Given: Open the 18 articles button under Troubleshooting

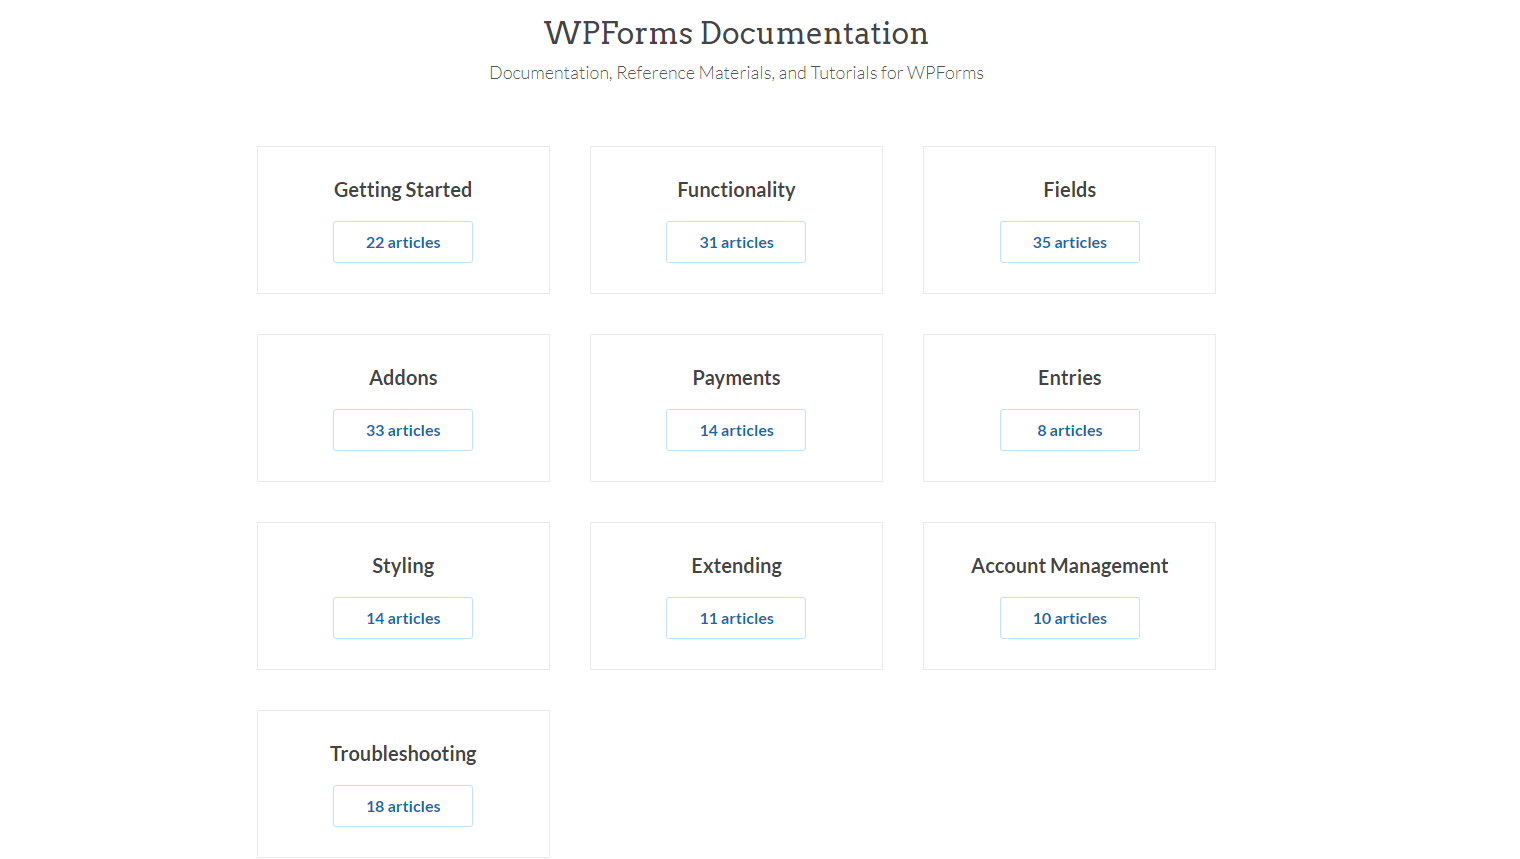Looking at the screenshot, I should pos(403,806).
